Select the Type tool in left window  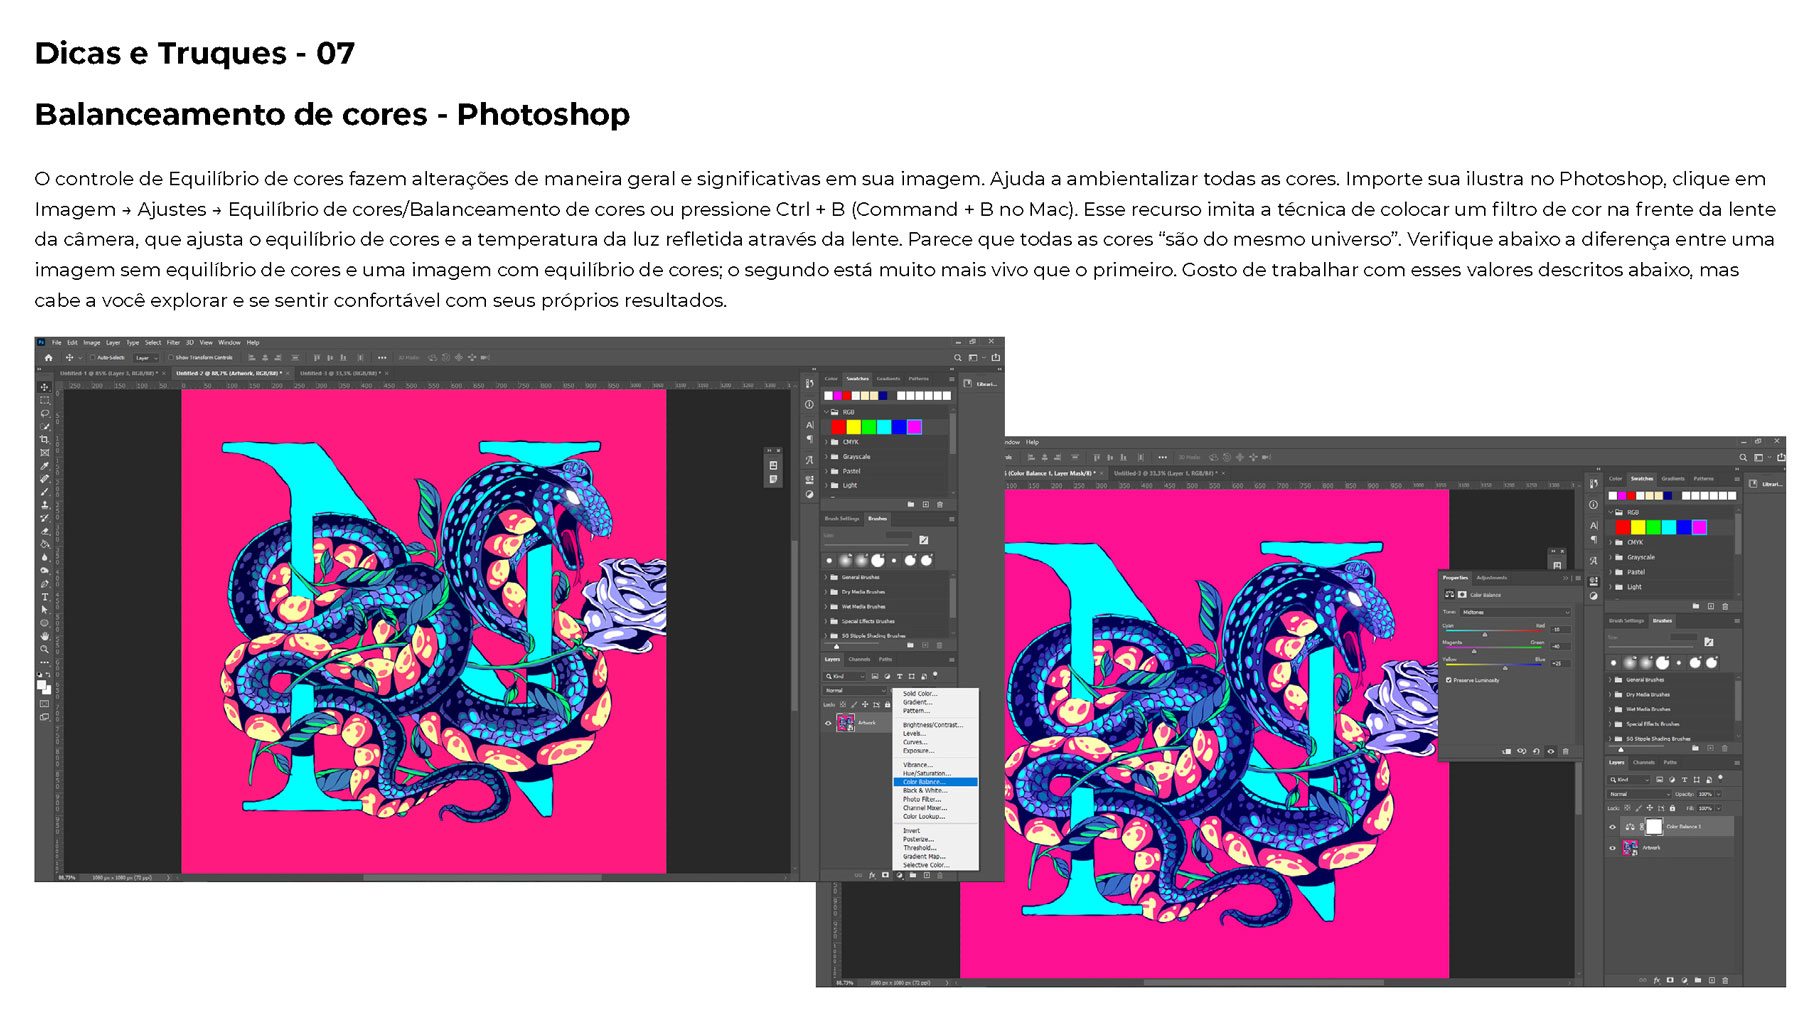44,596
